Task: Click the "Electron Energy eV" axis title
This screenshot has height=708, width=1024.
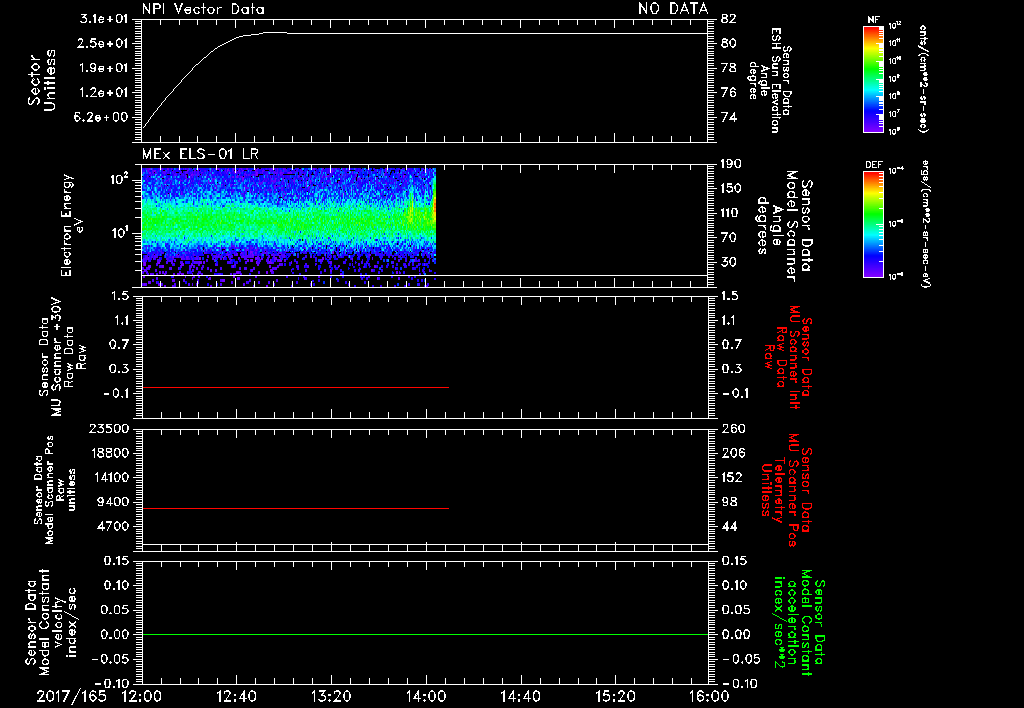Action: [x=72, y=225]
